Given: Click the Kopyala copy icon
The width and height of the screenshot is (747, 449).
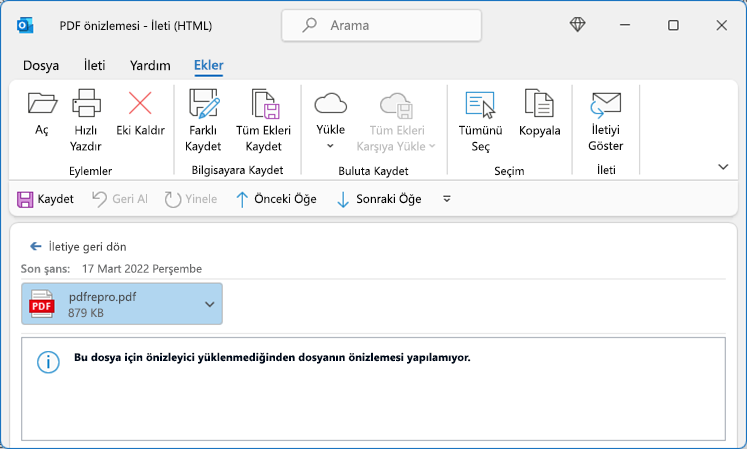Looking at the screenshot, I should [539, 103].
